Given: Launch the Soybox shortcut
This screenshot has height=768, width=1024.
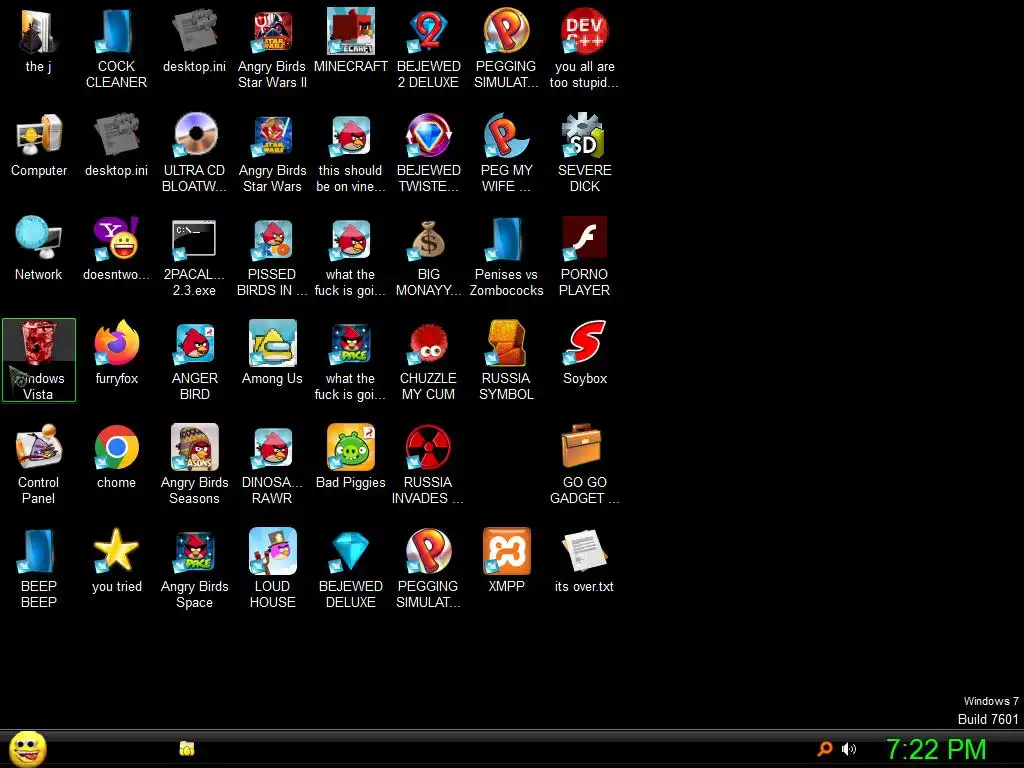Looking at the screenshot, I should [x=584, y=353].
